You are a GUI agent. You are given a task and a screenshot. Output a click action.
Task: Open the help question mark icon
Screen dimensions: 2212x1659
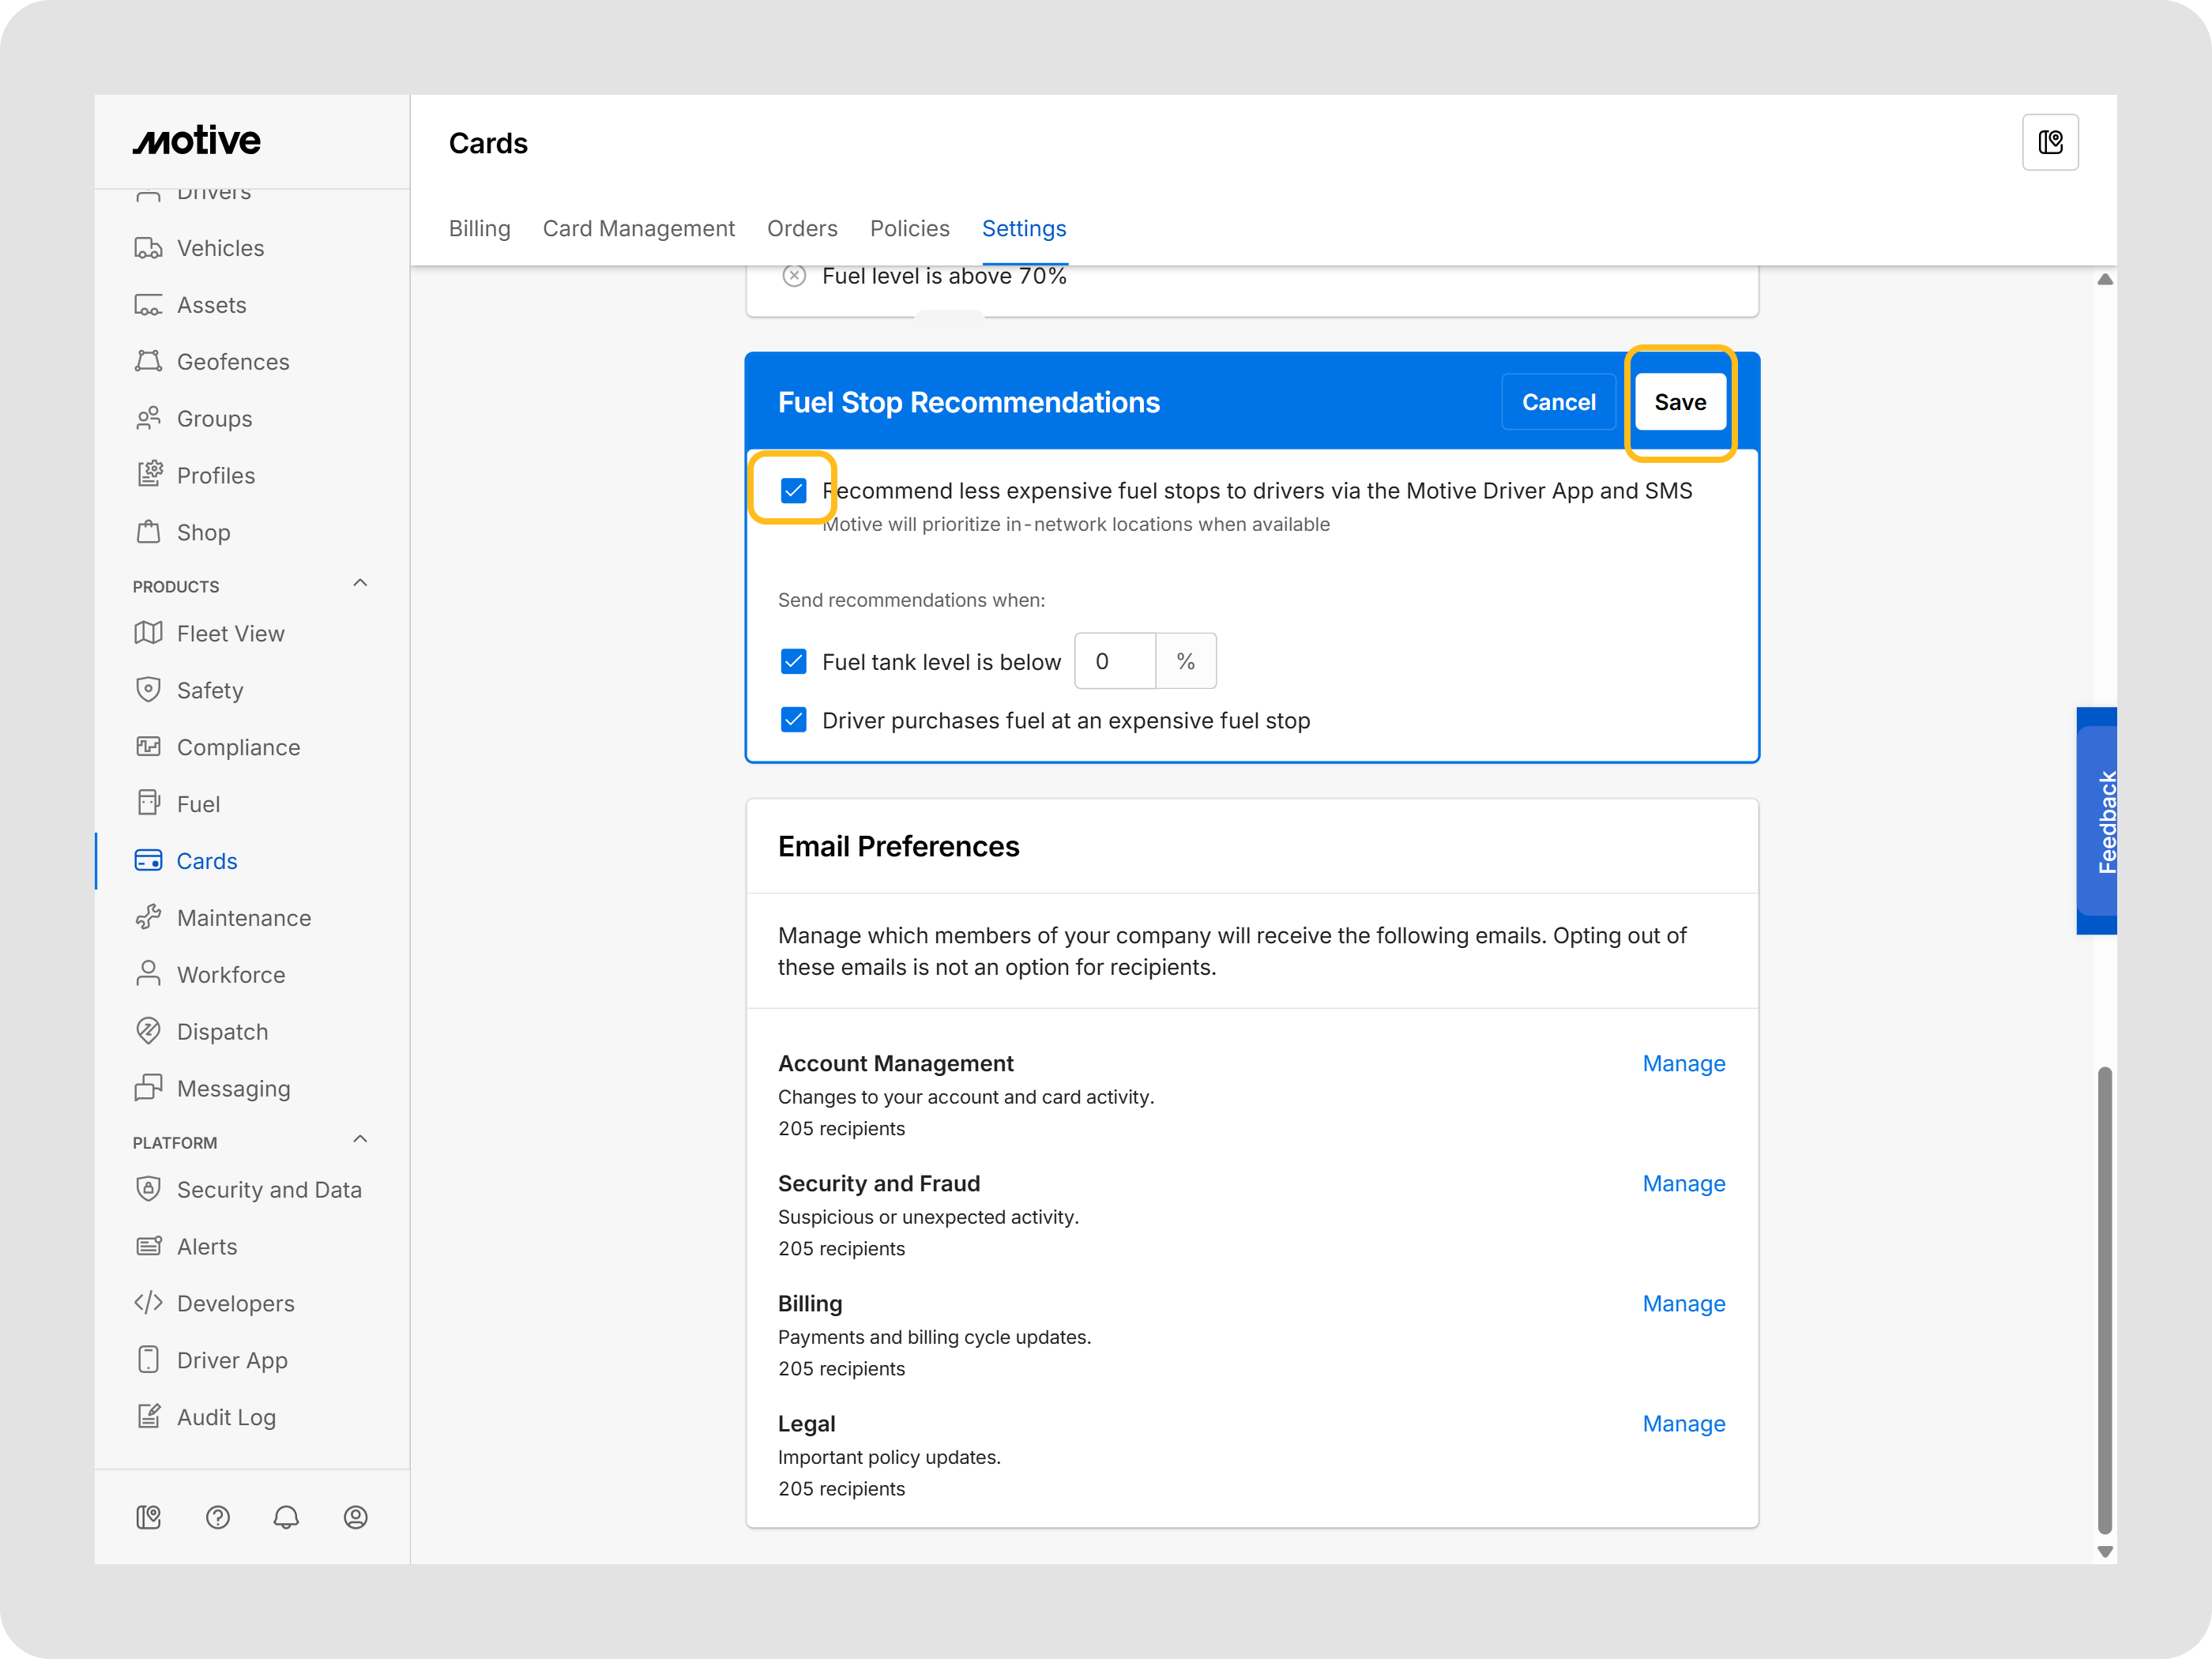217,1517
